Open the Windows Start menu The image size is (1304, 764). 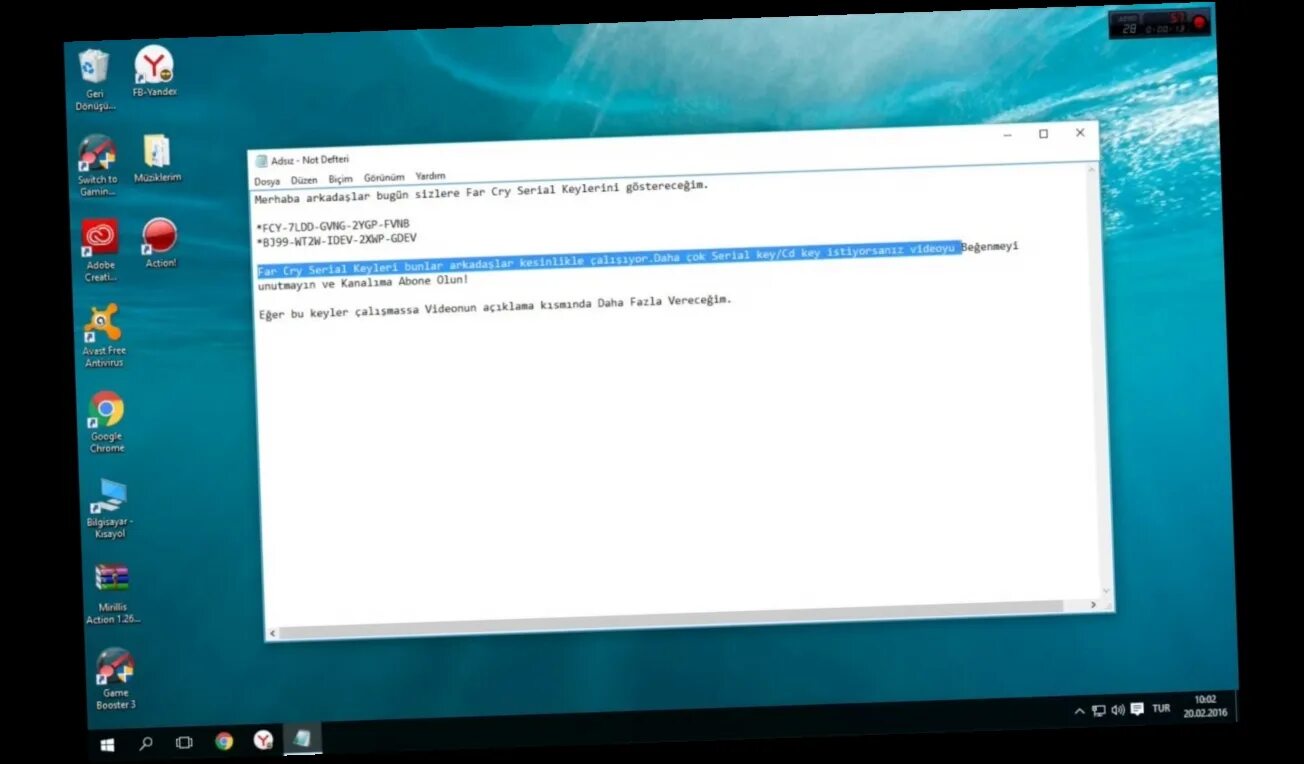point(107,745)
